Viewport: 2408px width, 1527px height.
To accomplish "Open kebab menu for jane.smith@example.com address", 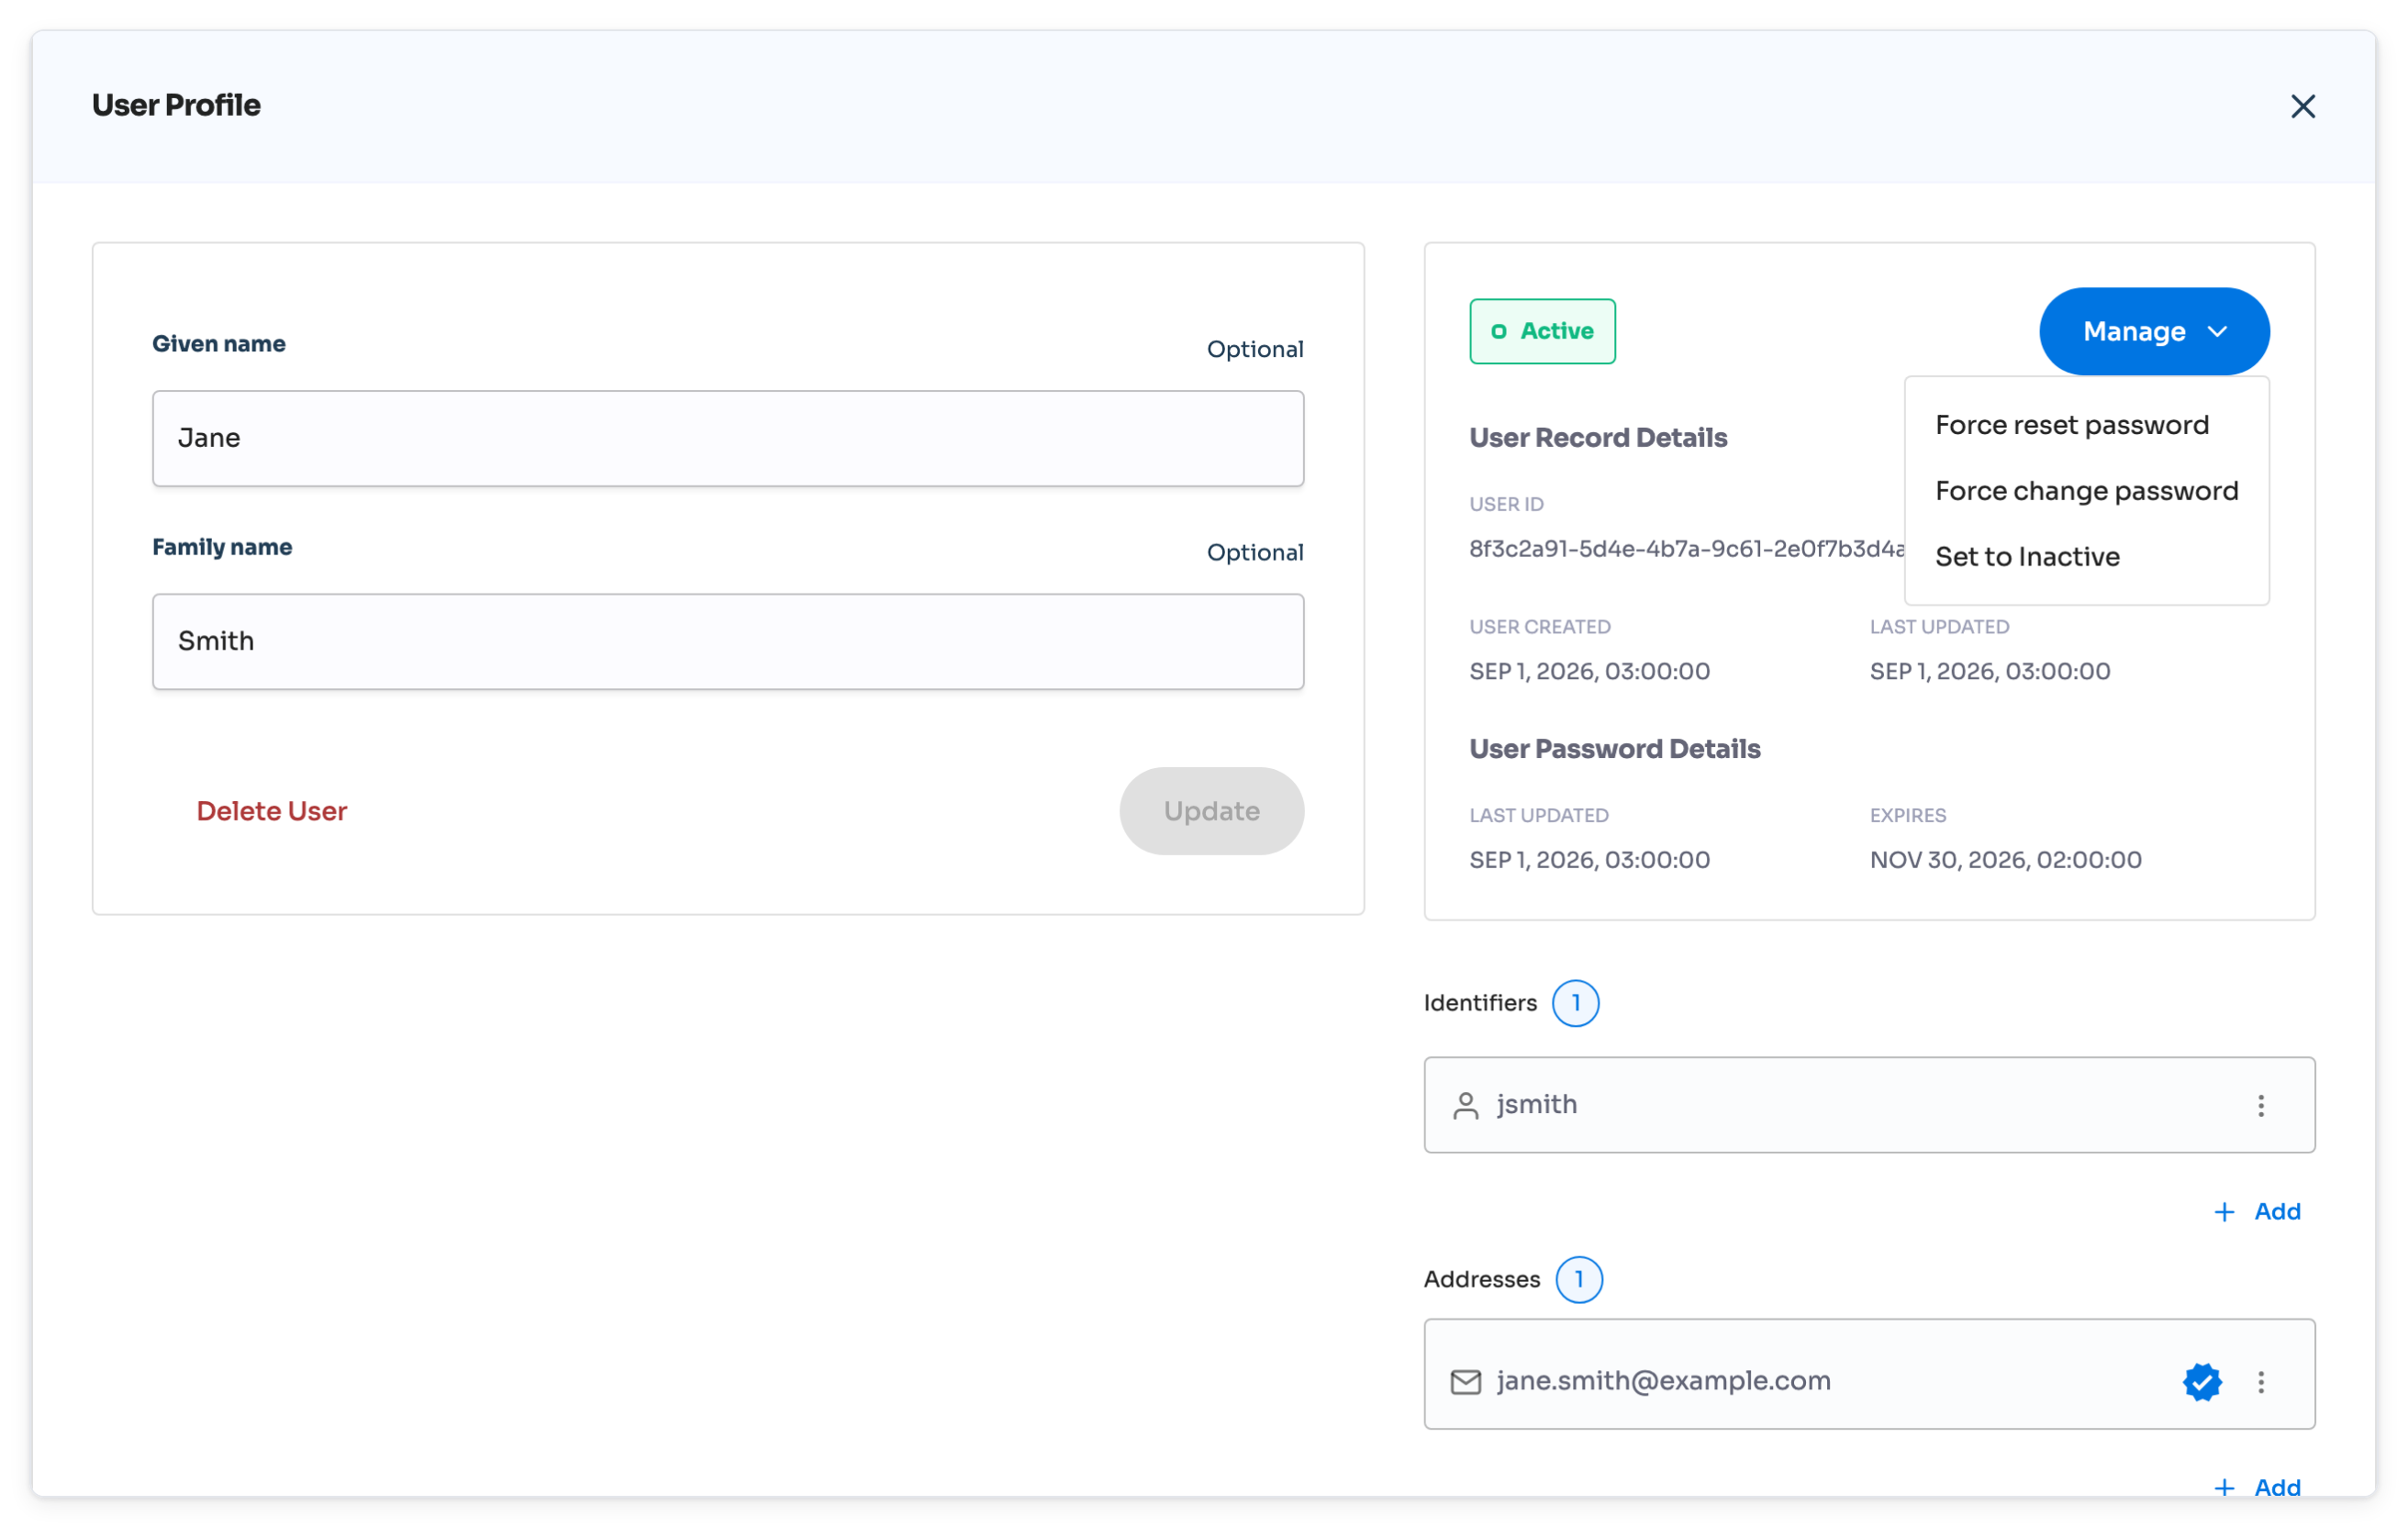I will click(x=2260, y=1381).
